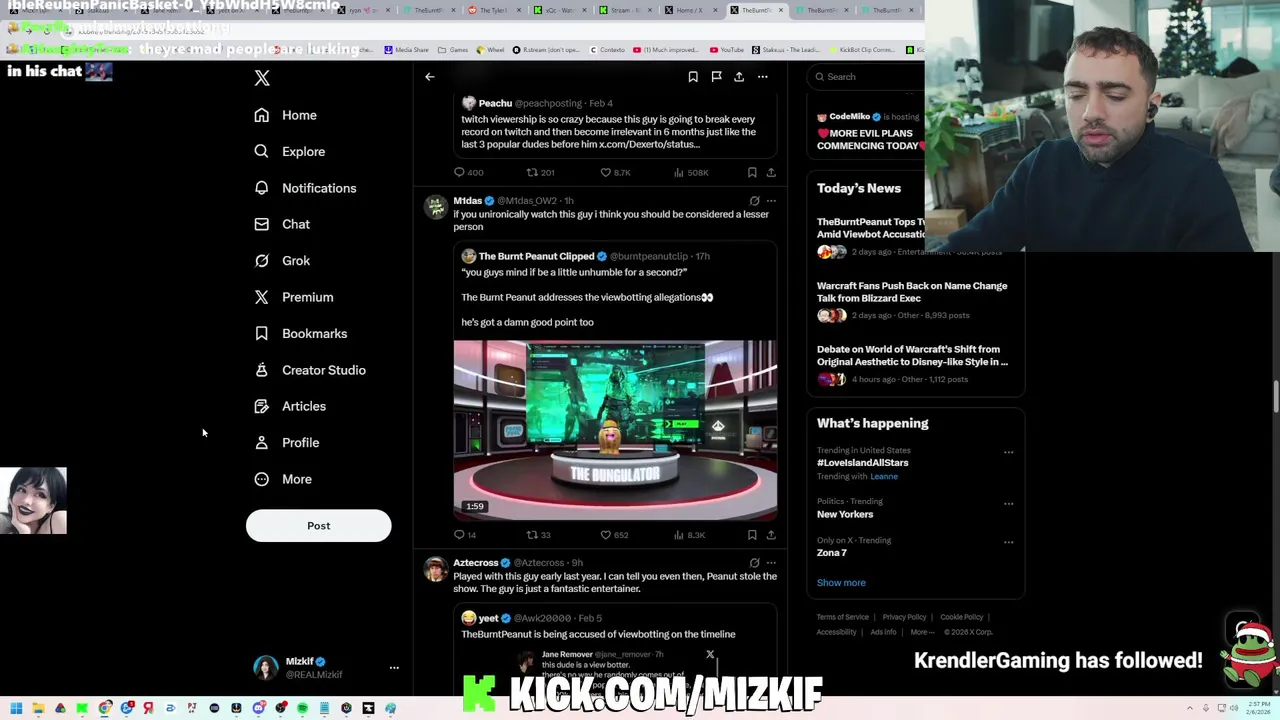The height and width of the screenshot is (720, 1280).
Task: Open Chat in the sidebar
Action: point(282,224)
